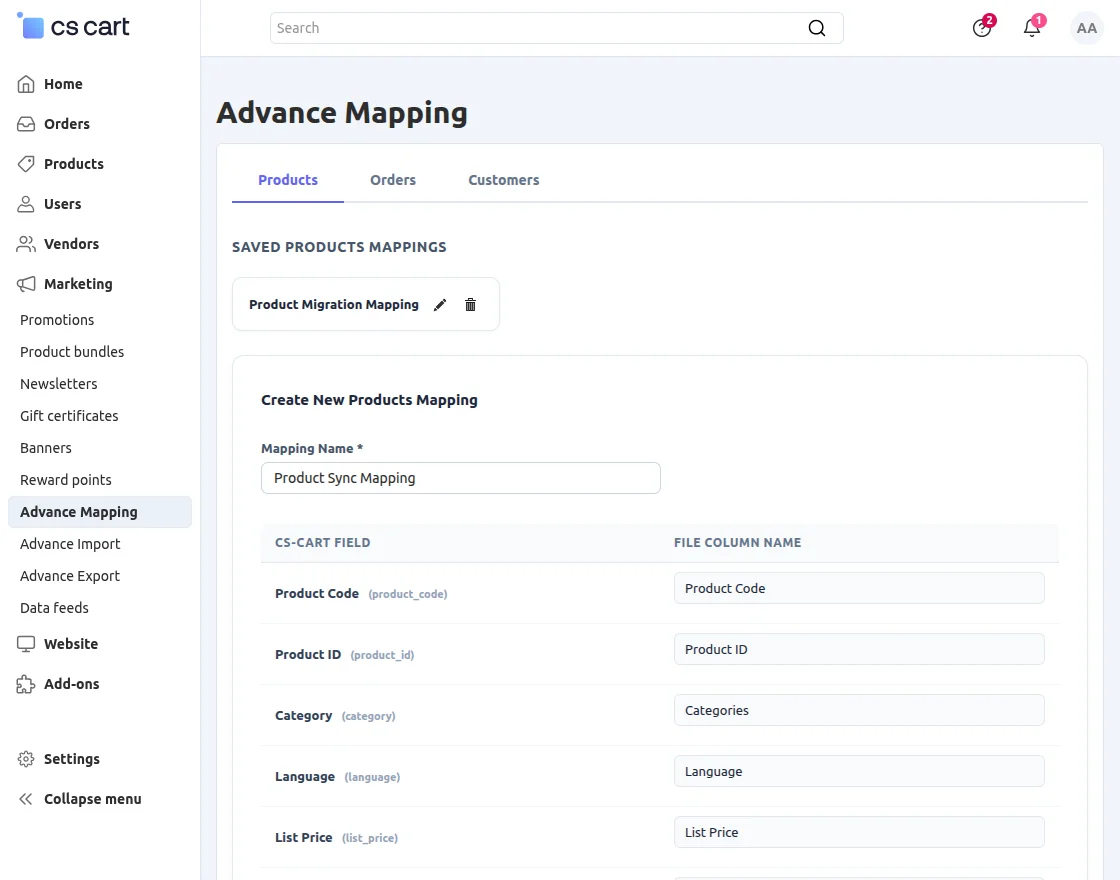1120x880 pixels.
Task: Click the Mapping Name input field
Action: point(461,478)
